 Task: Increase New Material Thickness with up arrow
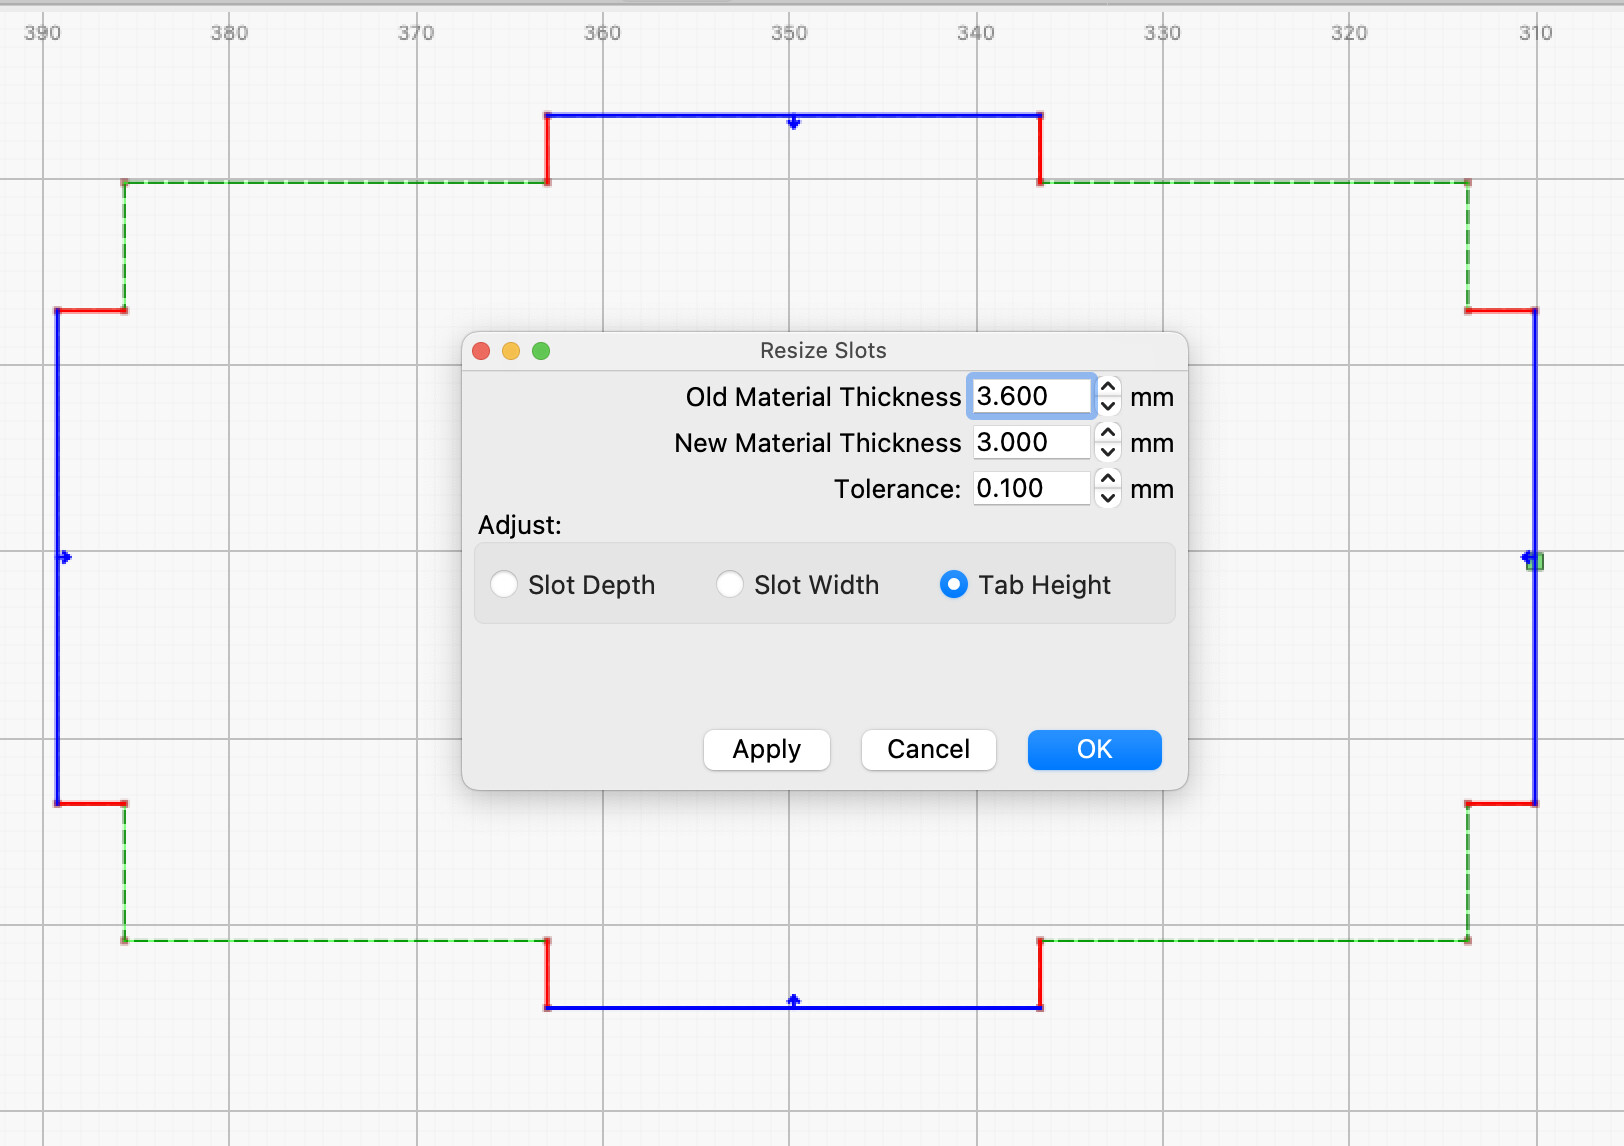click(x=1108, y=432)
